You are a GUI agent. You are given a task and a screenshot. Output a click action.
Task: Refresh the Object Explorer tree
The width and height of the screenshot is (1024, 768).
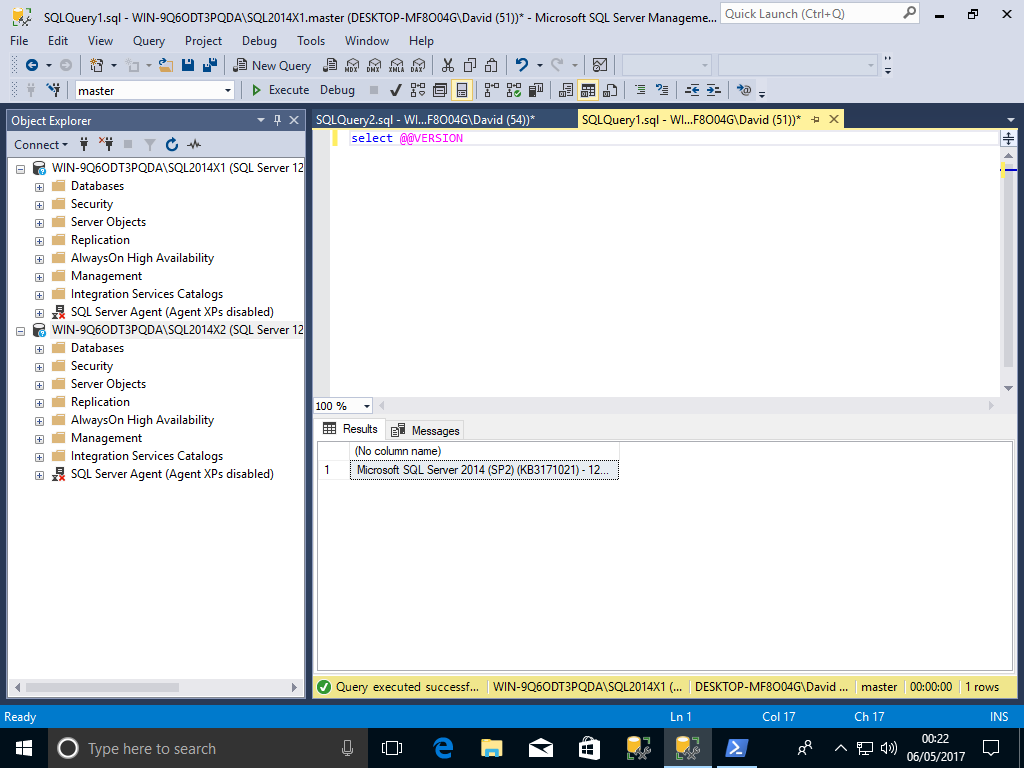pyautogui.click(x=172, y=144)
